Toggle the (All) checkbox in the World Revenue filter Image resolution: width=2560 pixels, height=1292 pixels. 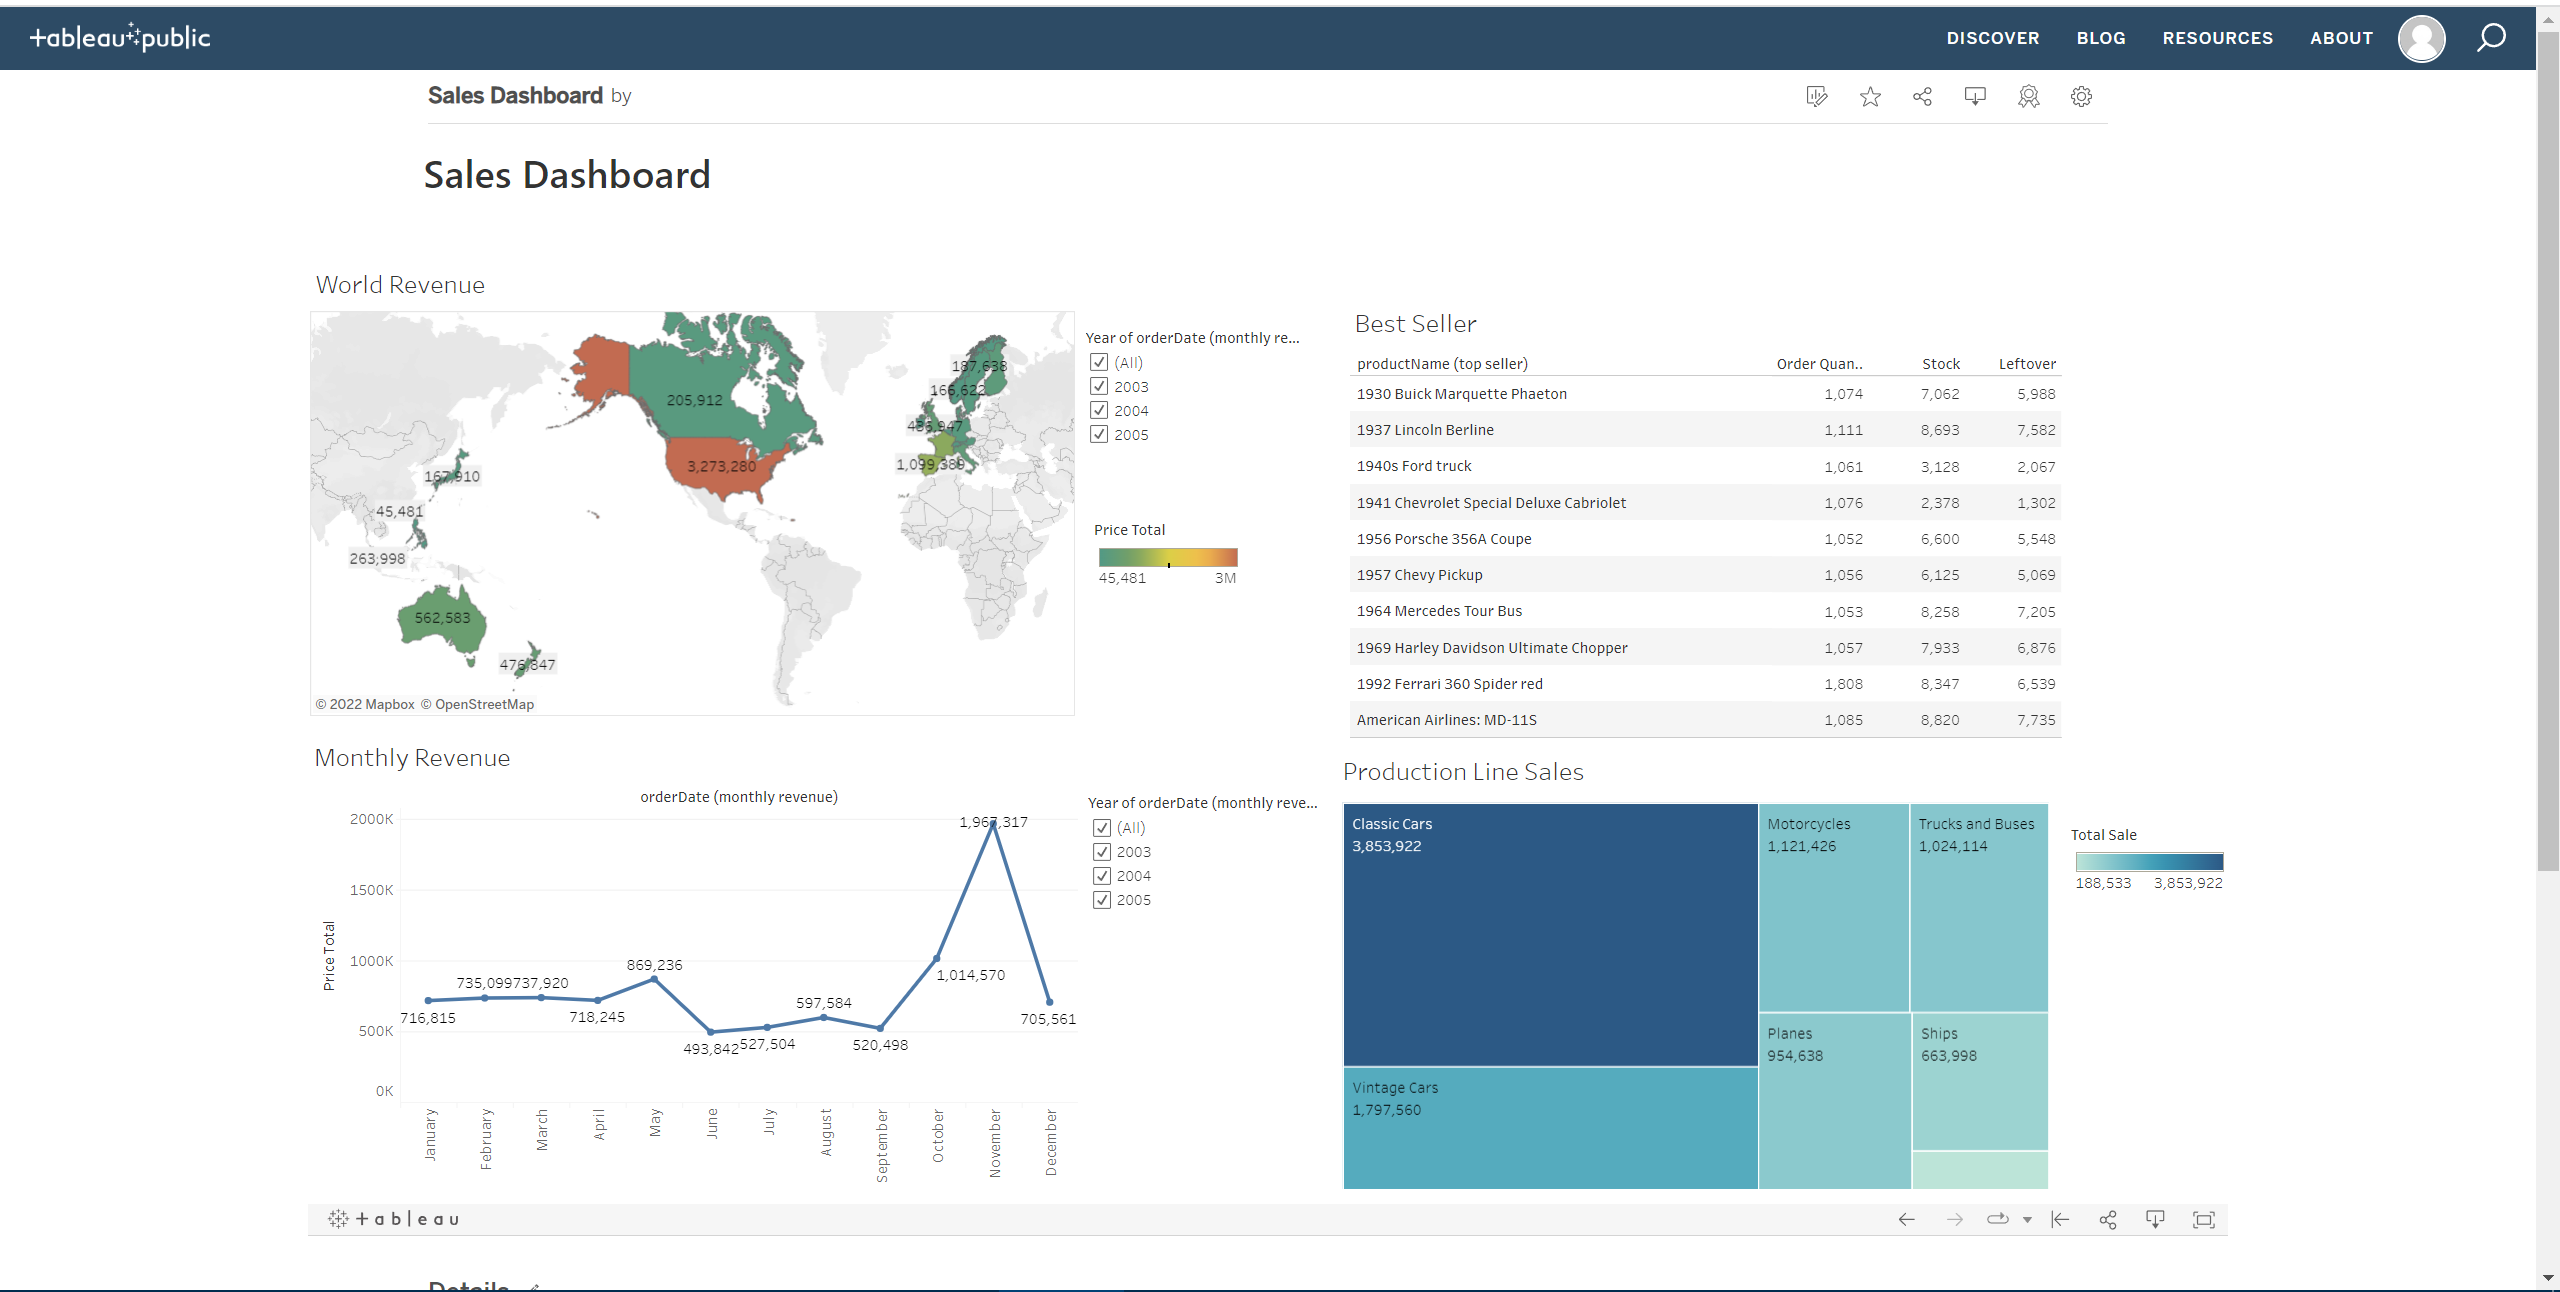[x=1100, y=363]
